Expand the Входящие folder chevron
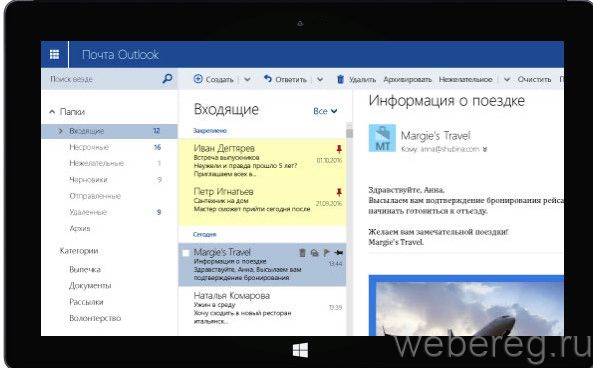The image size is (593, 368). point(61,131)
